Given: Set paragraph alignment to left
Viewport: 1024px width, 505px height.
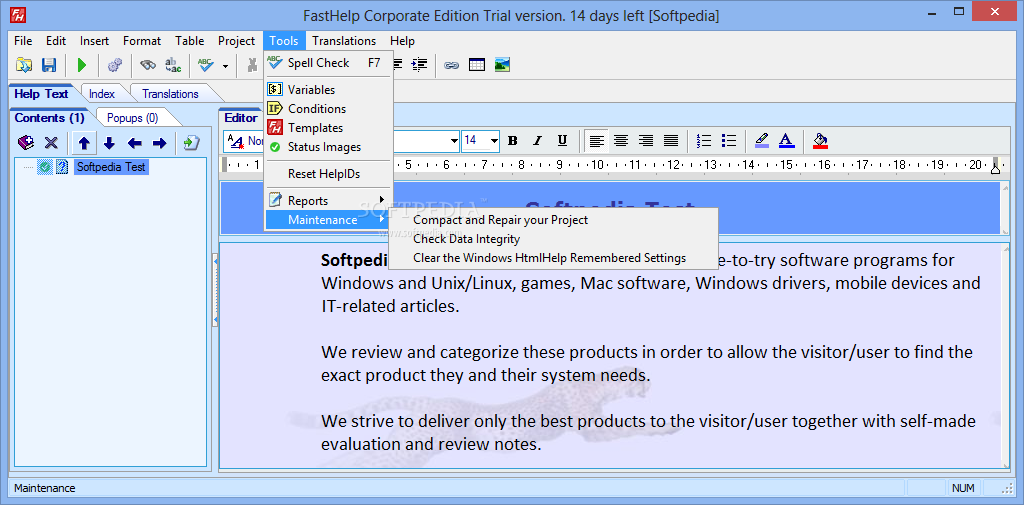Looking at the screenshot, I should click(x=596, y=140).
